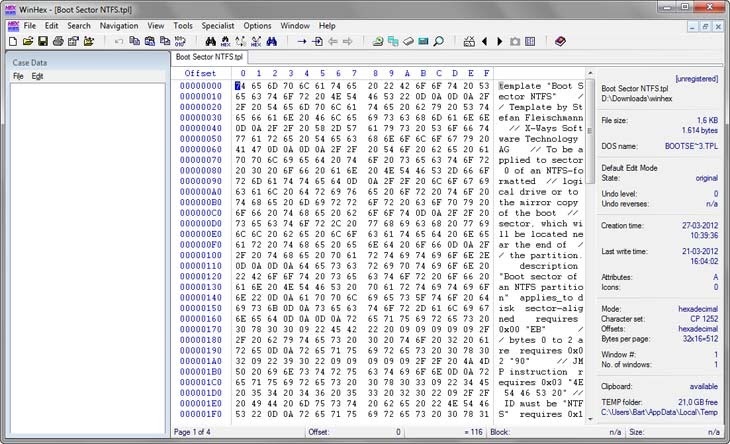Open the Navigation menu
This screenshot has height=444, width=730.
click(119, 26)
